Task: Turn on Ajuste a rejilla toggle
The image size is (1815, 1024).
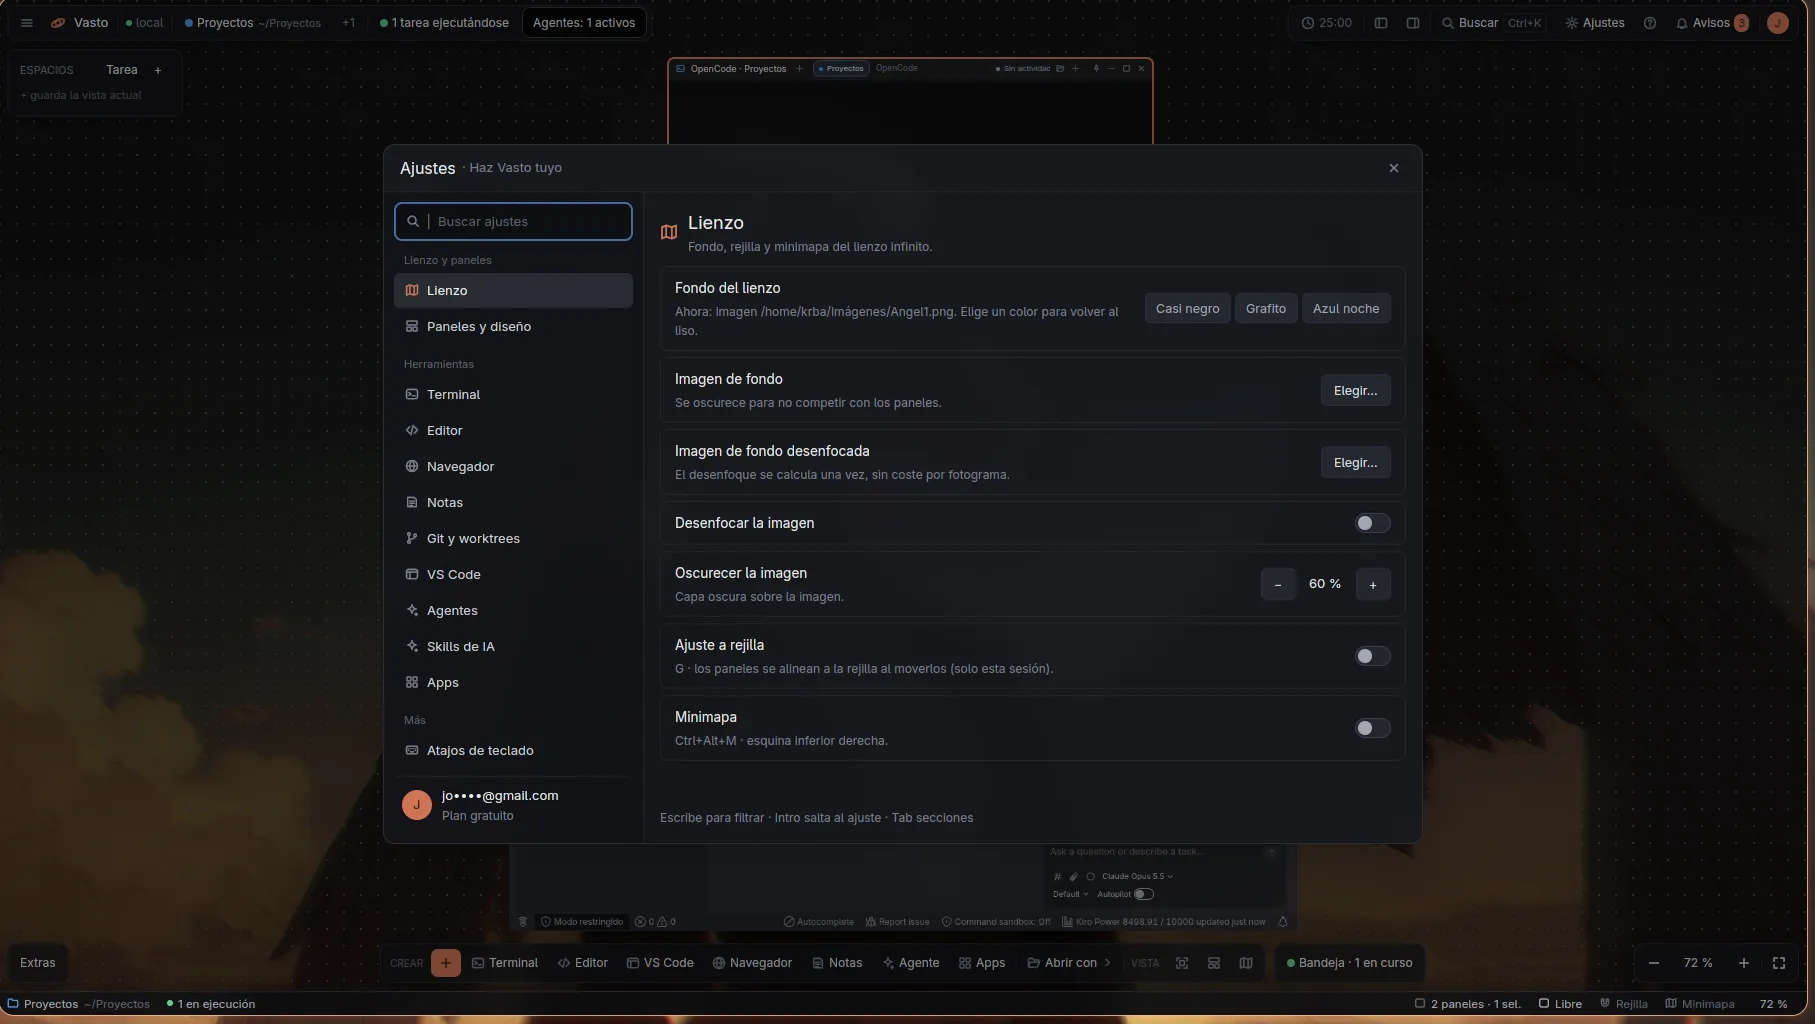Action: click(1372, 656)
